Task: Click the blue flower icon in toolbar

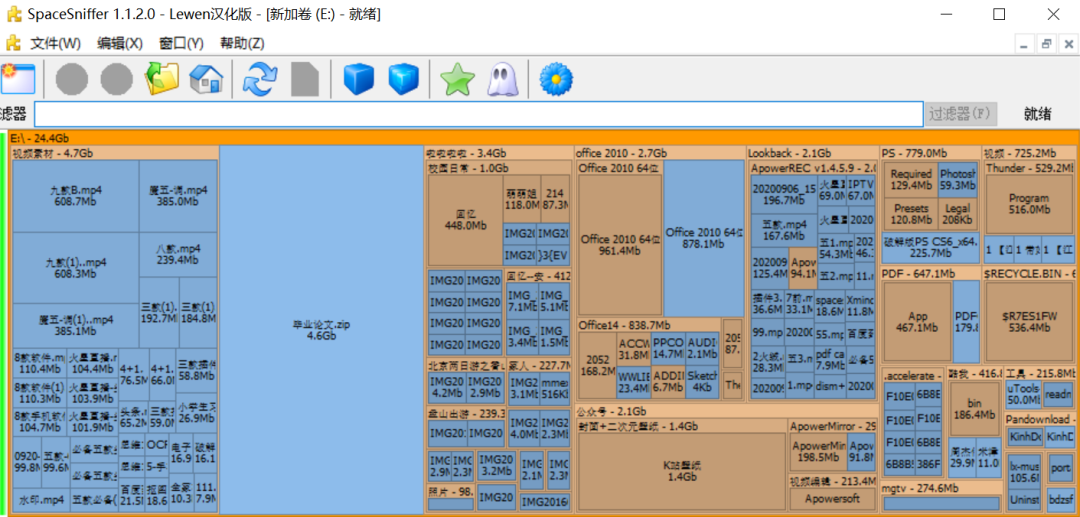Action: pyautogui.click(x=556, y=79)
